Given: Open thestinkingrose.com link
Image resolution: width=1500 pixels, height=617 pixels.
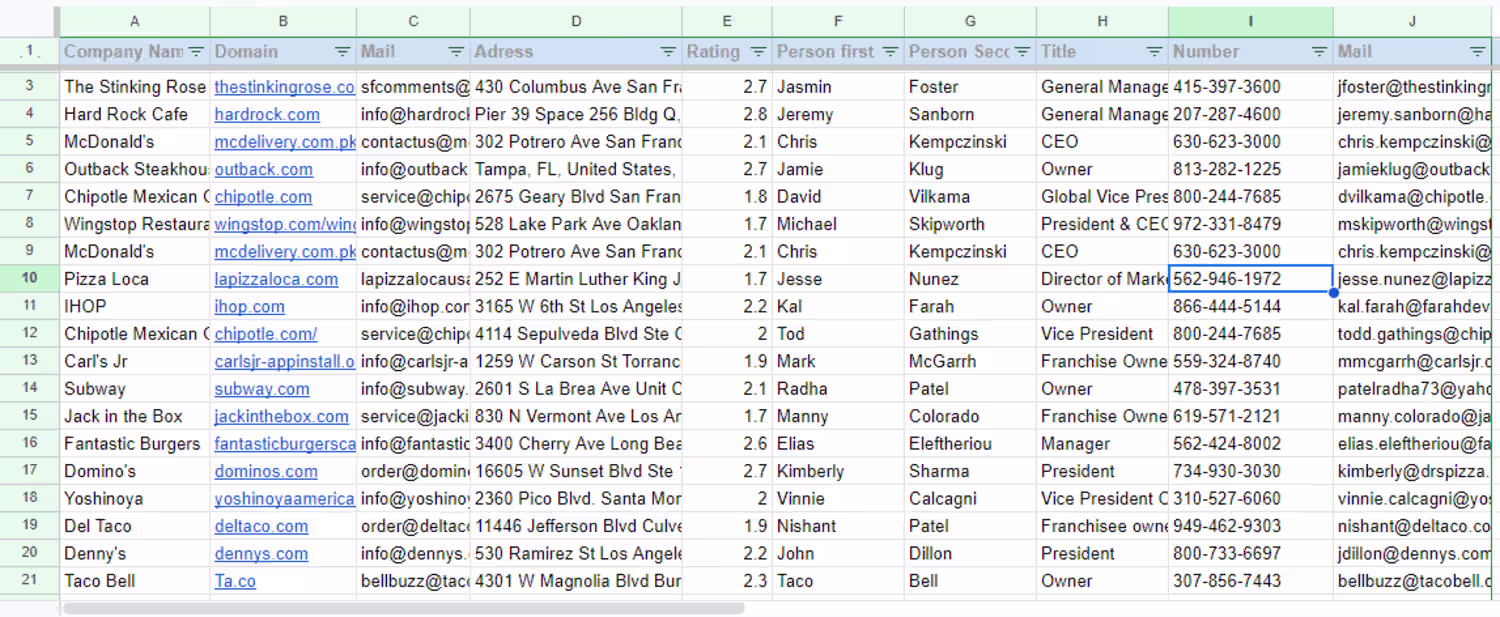Looking at the screenshot, I should coord(284,87).
